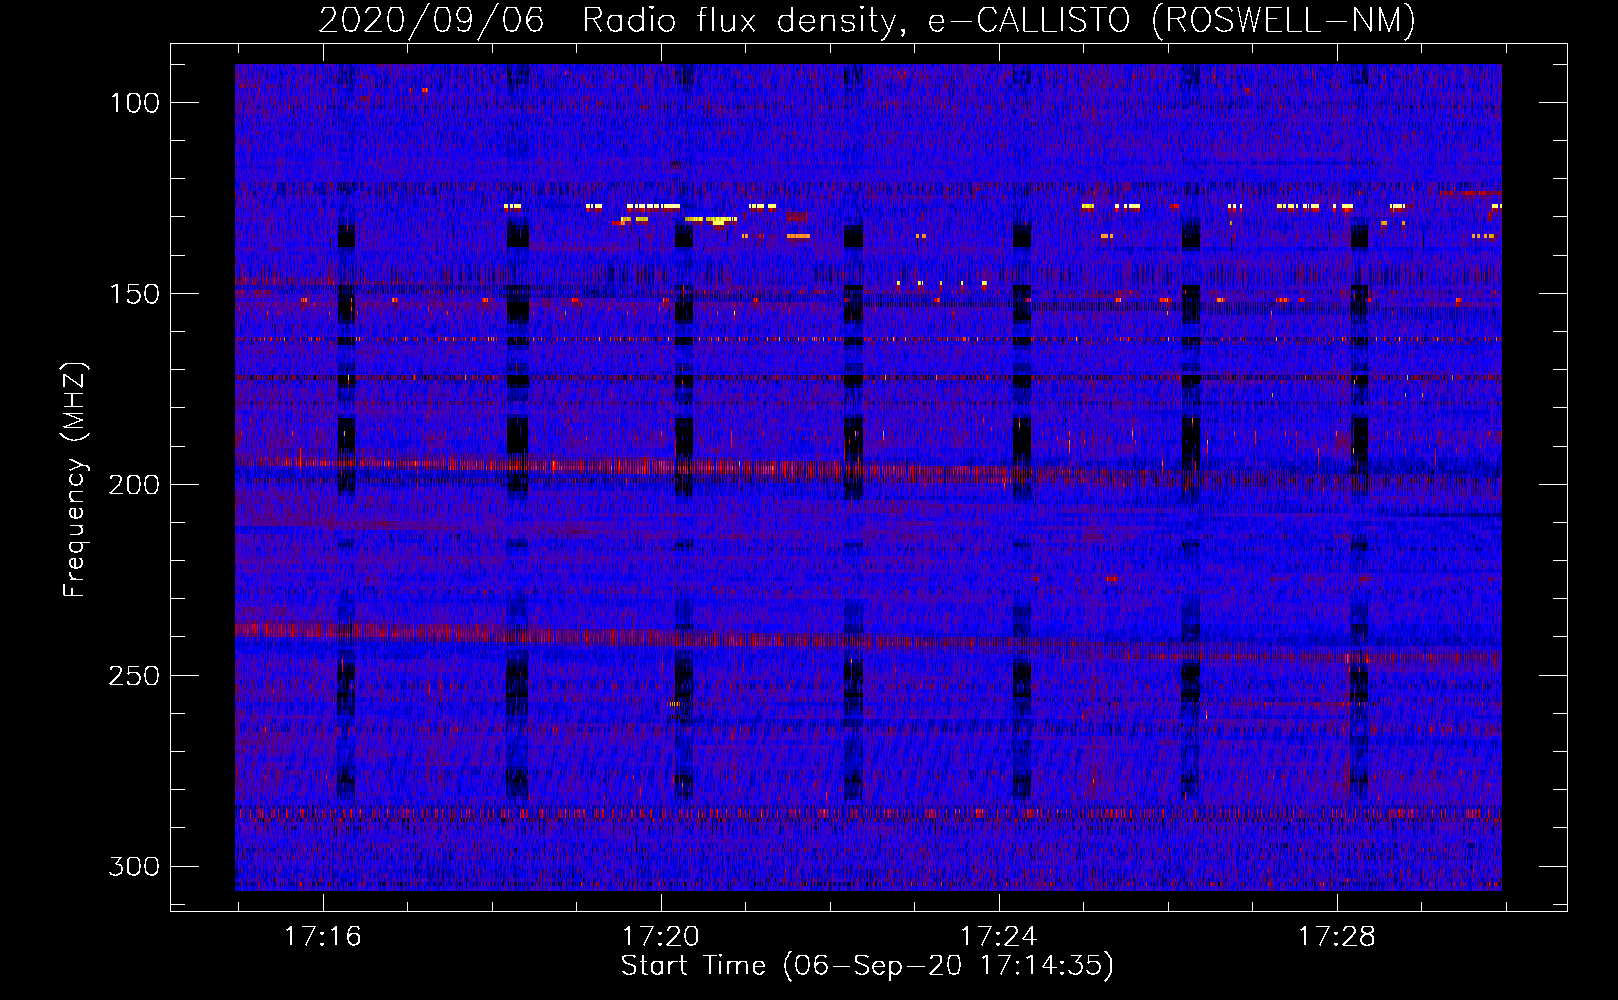Click the 17:24 time tick label
This screenshot has height=1000, width=1618.
click(998, 937)
